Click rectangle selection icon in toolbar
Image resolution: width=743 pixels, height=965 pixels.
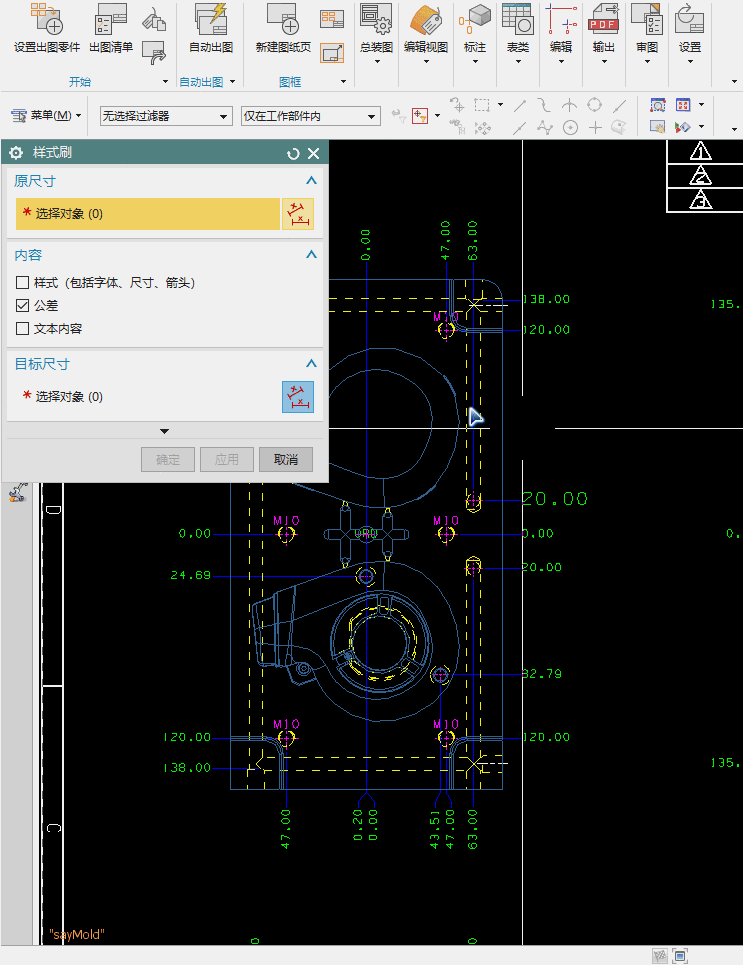point(482,105)
